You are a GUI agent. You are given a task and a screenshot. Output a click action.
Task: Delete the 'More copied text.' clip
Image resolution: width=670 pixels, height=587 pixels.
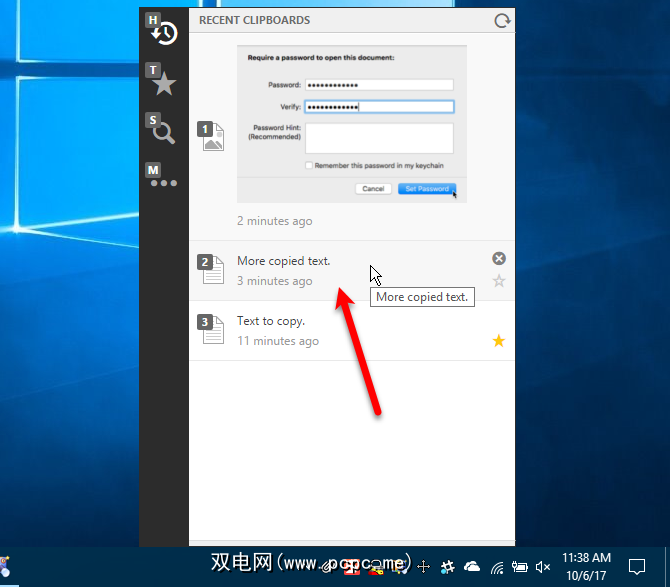pos(499,259)
